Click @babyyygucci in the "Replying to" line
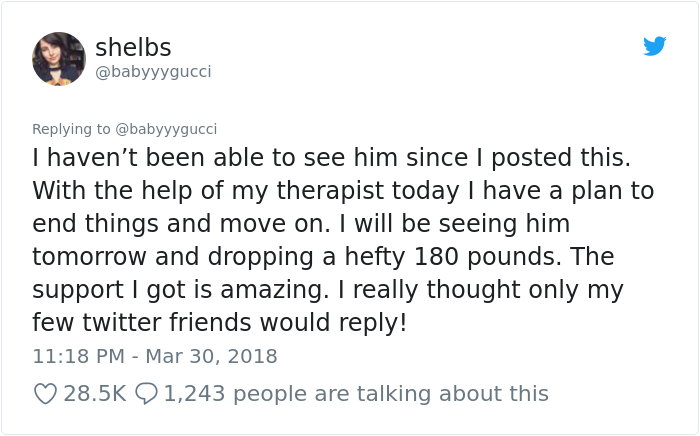700x436 pixels. tap(166, 129)
